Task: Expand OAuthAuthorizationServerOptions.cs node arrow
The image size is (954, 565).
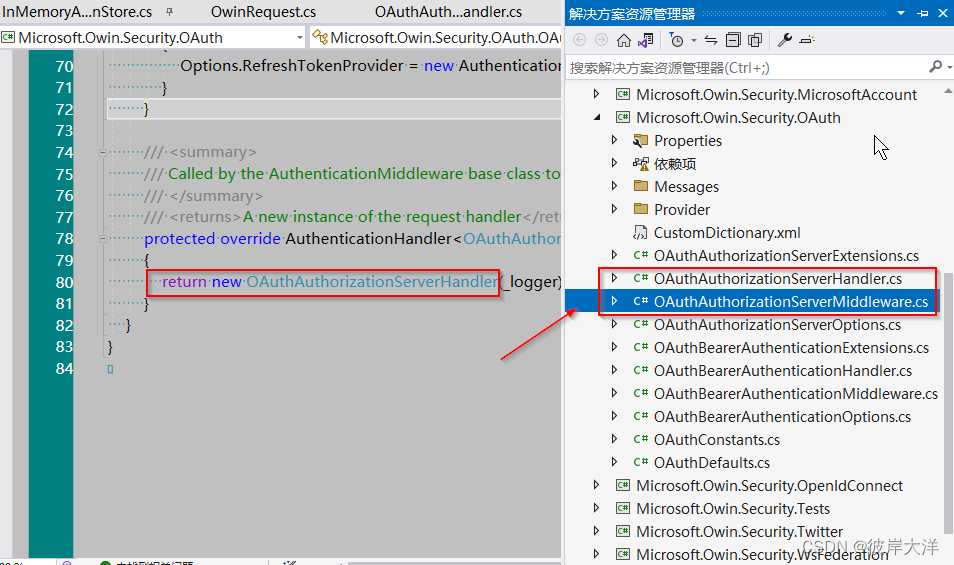Action: (x=615, y=324)
